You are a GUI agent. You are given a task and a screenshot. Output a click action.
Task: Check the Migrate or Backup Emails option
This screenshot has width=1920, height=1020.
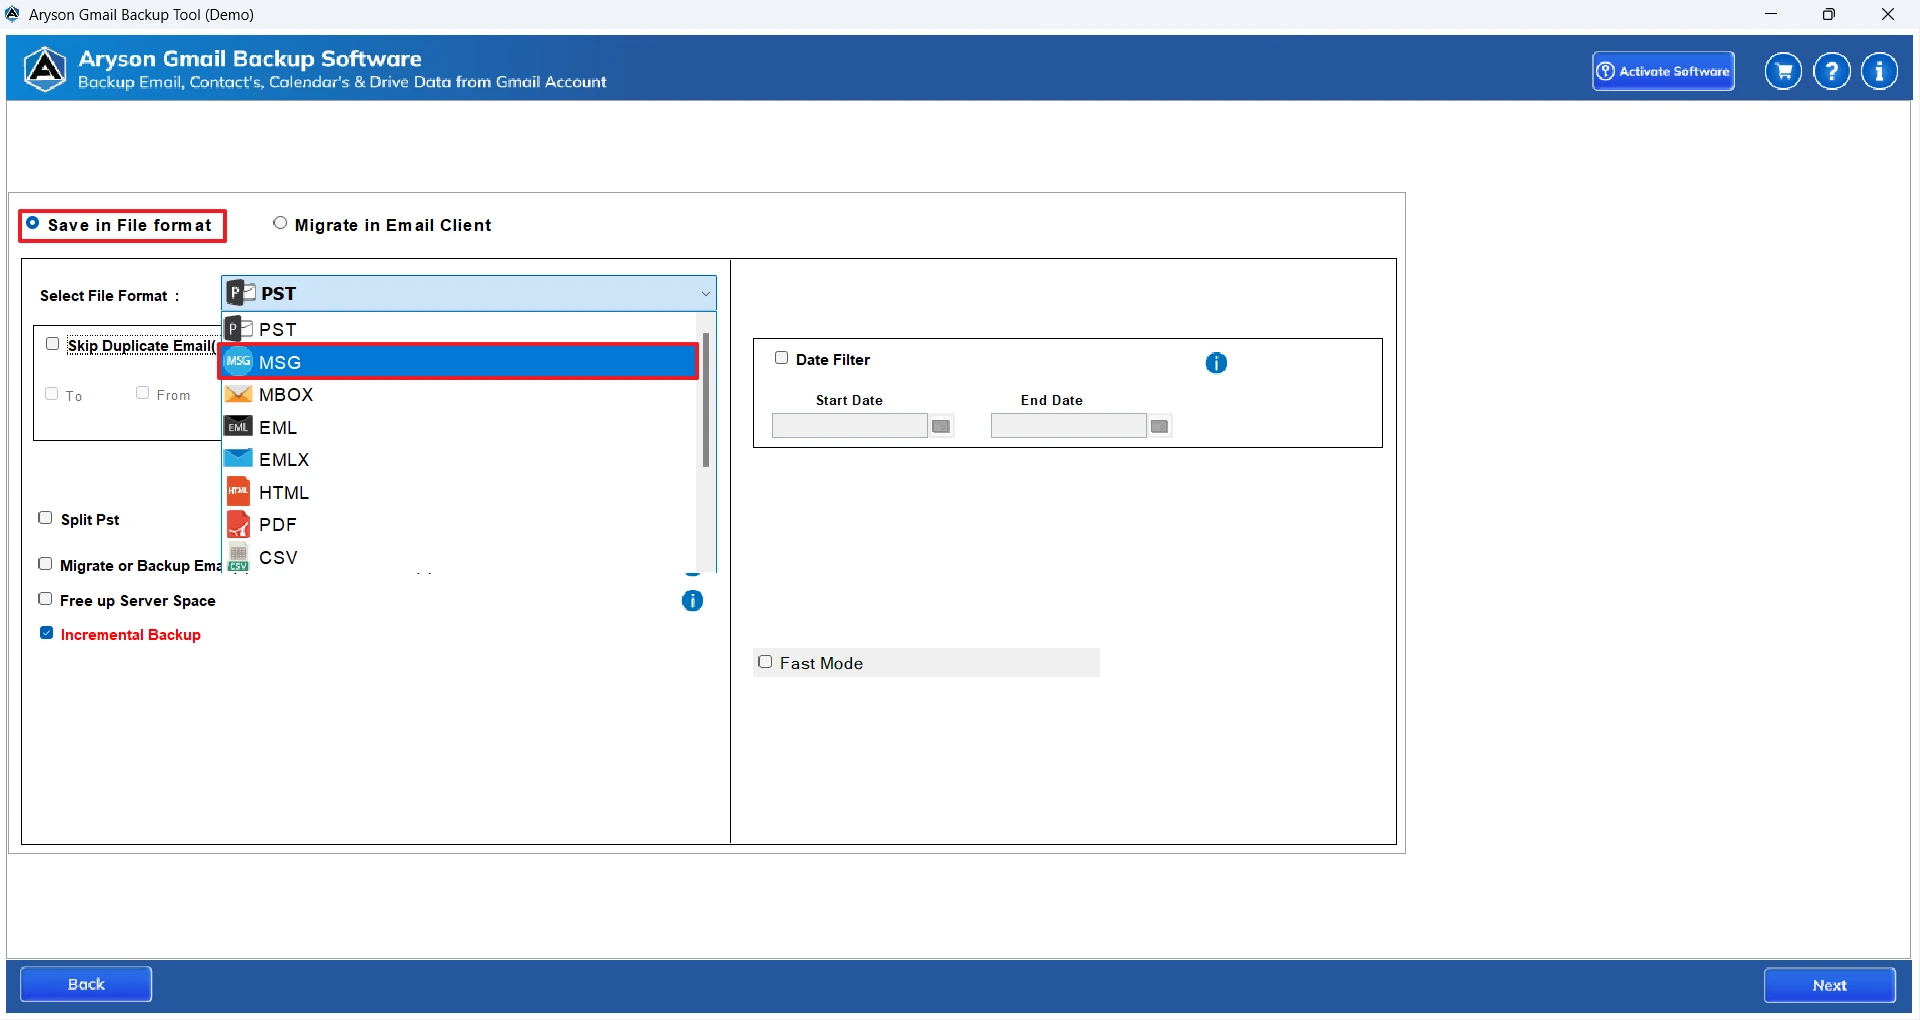pos(45,564)
